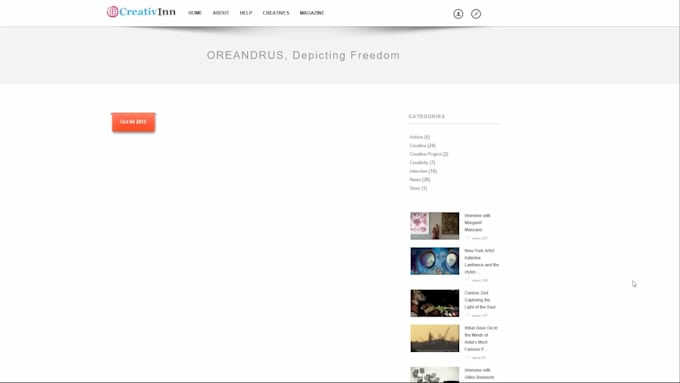Click the compass icon in header

pyautogui.click(x=476, y=14)
